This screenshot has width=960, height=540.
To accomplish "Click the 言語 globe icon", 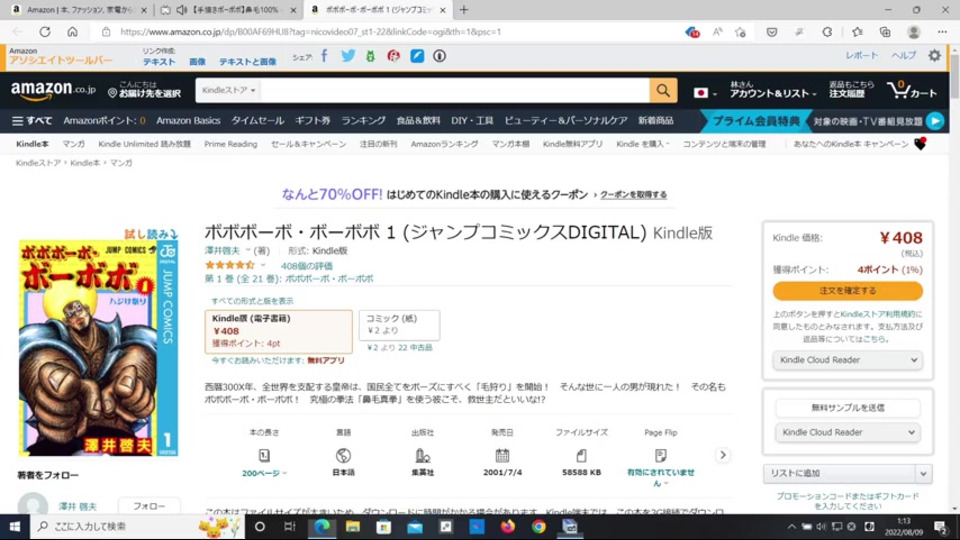I will pos(343,456).
